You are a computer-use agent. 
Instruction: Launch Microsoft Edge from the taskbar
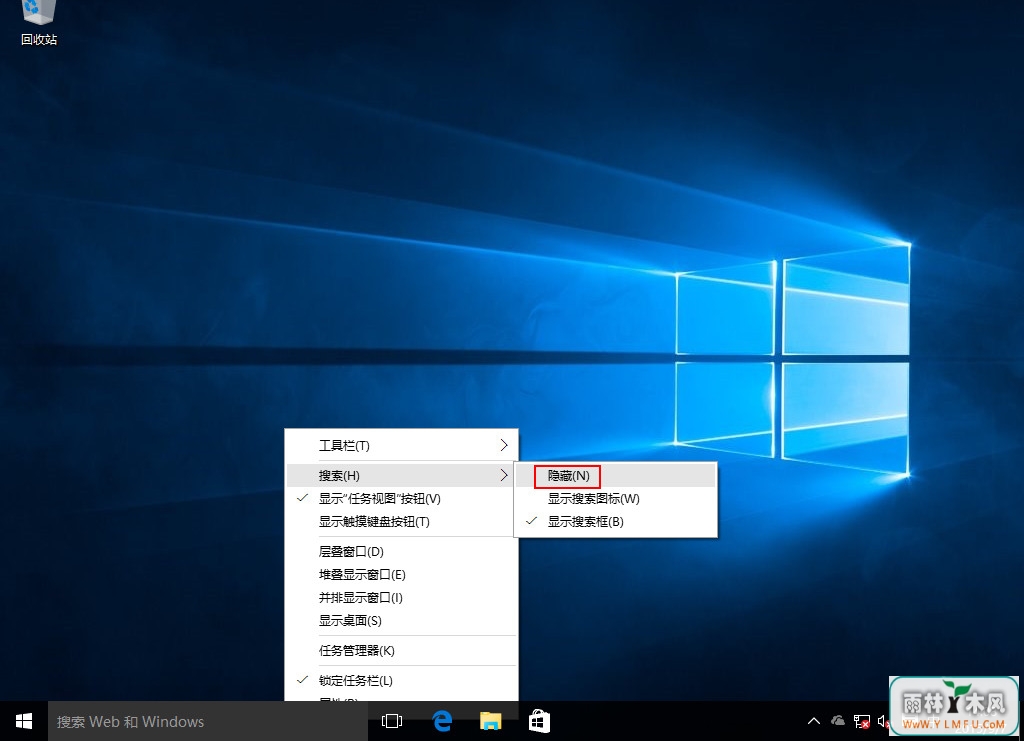pos(442,721)
